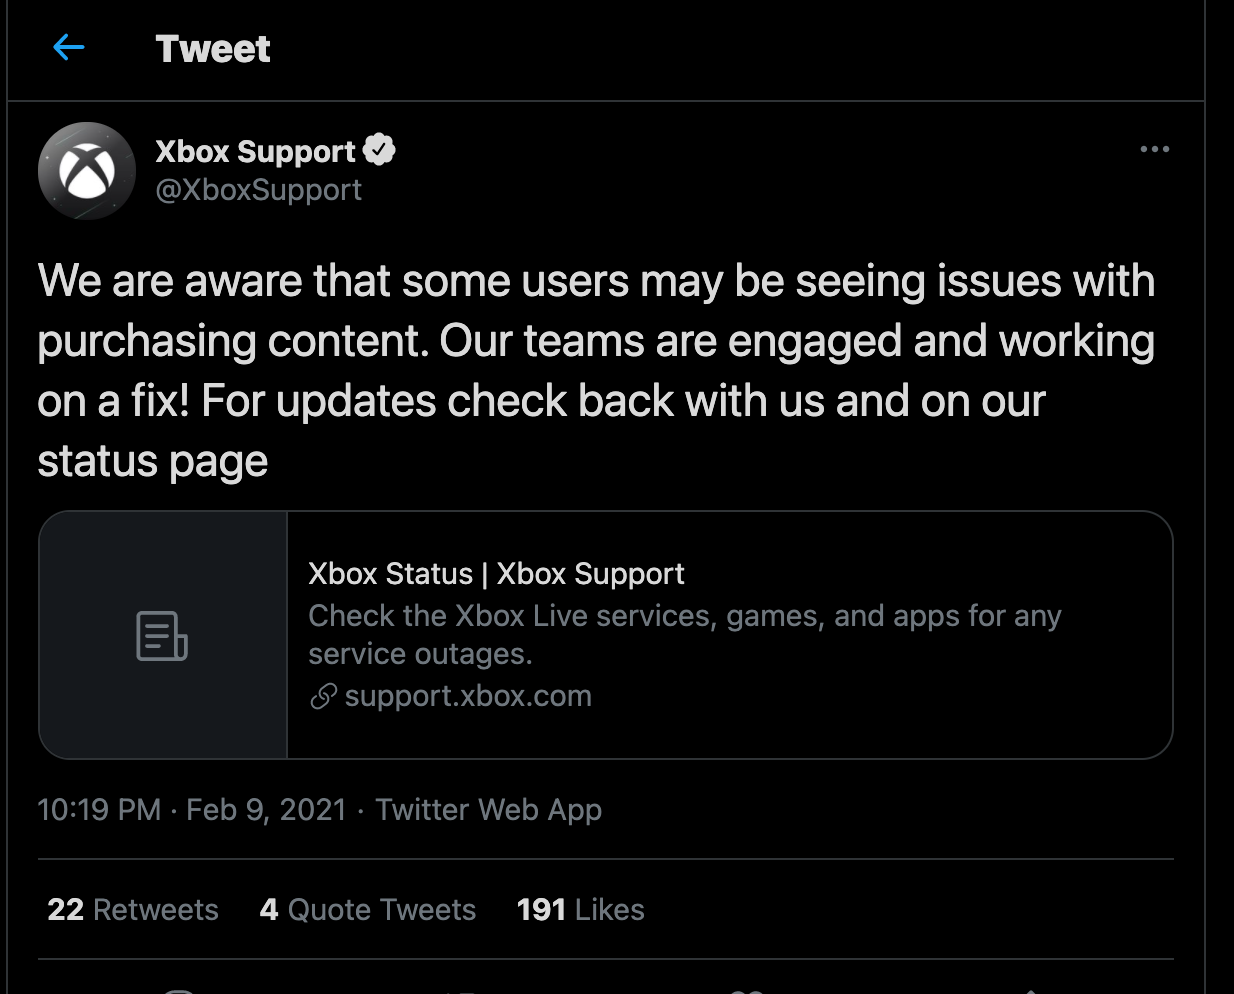The height and width of the screenshot is (994, 1234).
Task: Click the Xbox Support display name
Action: pyautogui.click(x=255, y=151)
